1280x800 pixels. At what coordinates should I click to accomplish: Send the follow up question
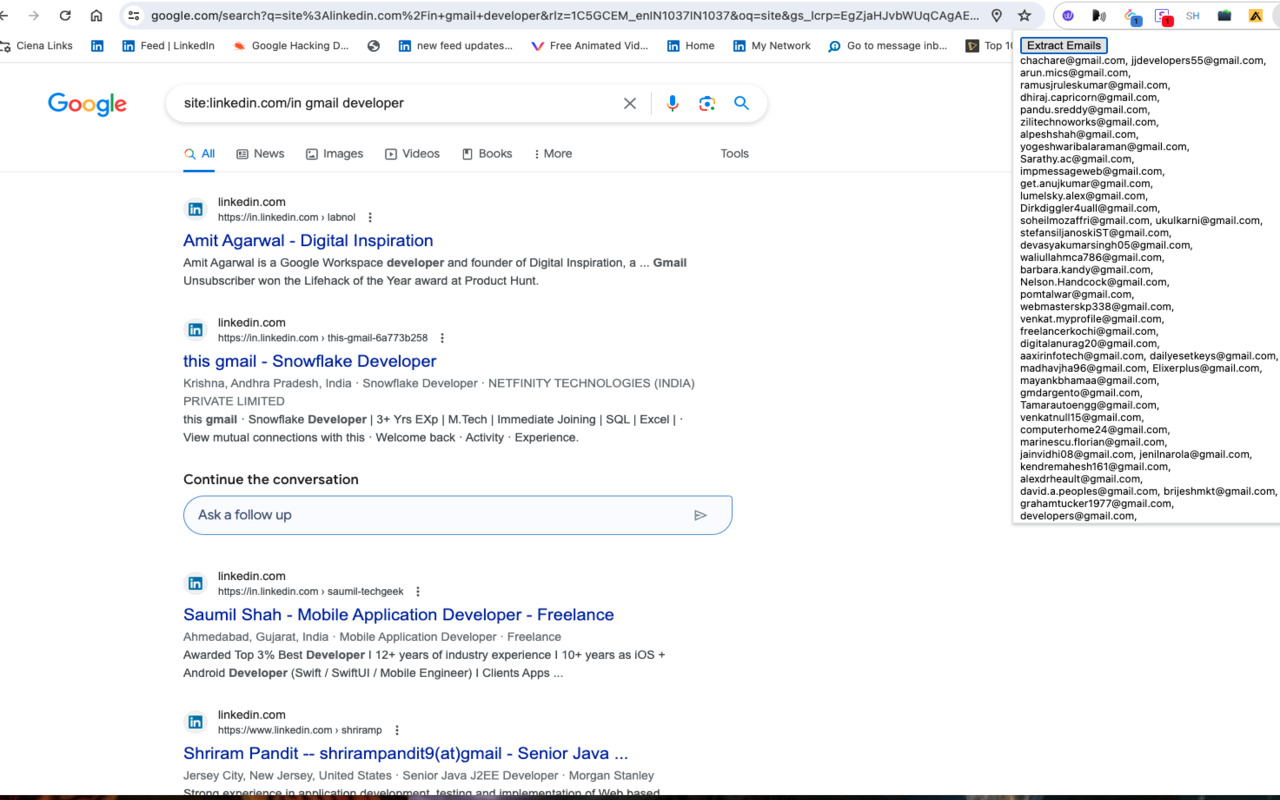pyautogui.click(x=700, y=515)
